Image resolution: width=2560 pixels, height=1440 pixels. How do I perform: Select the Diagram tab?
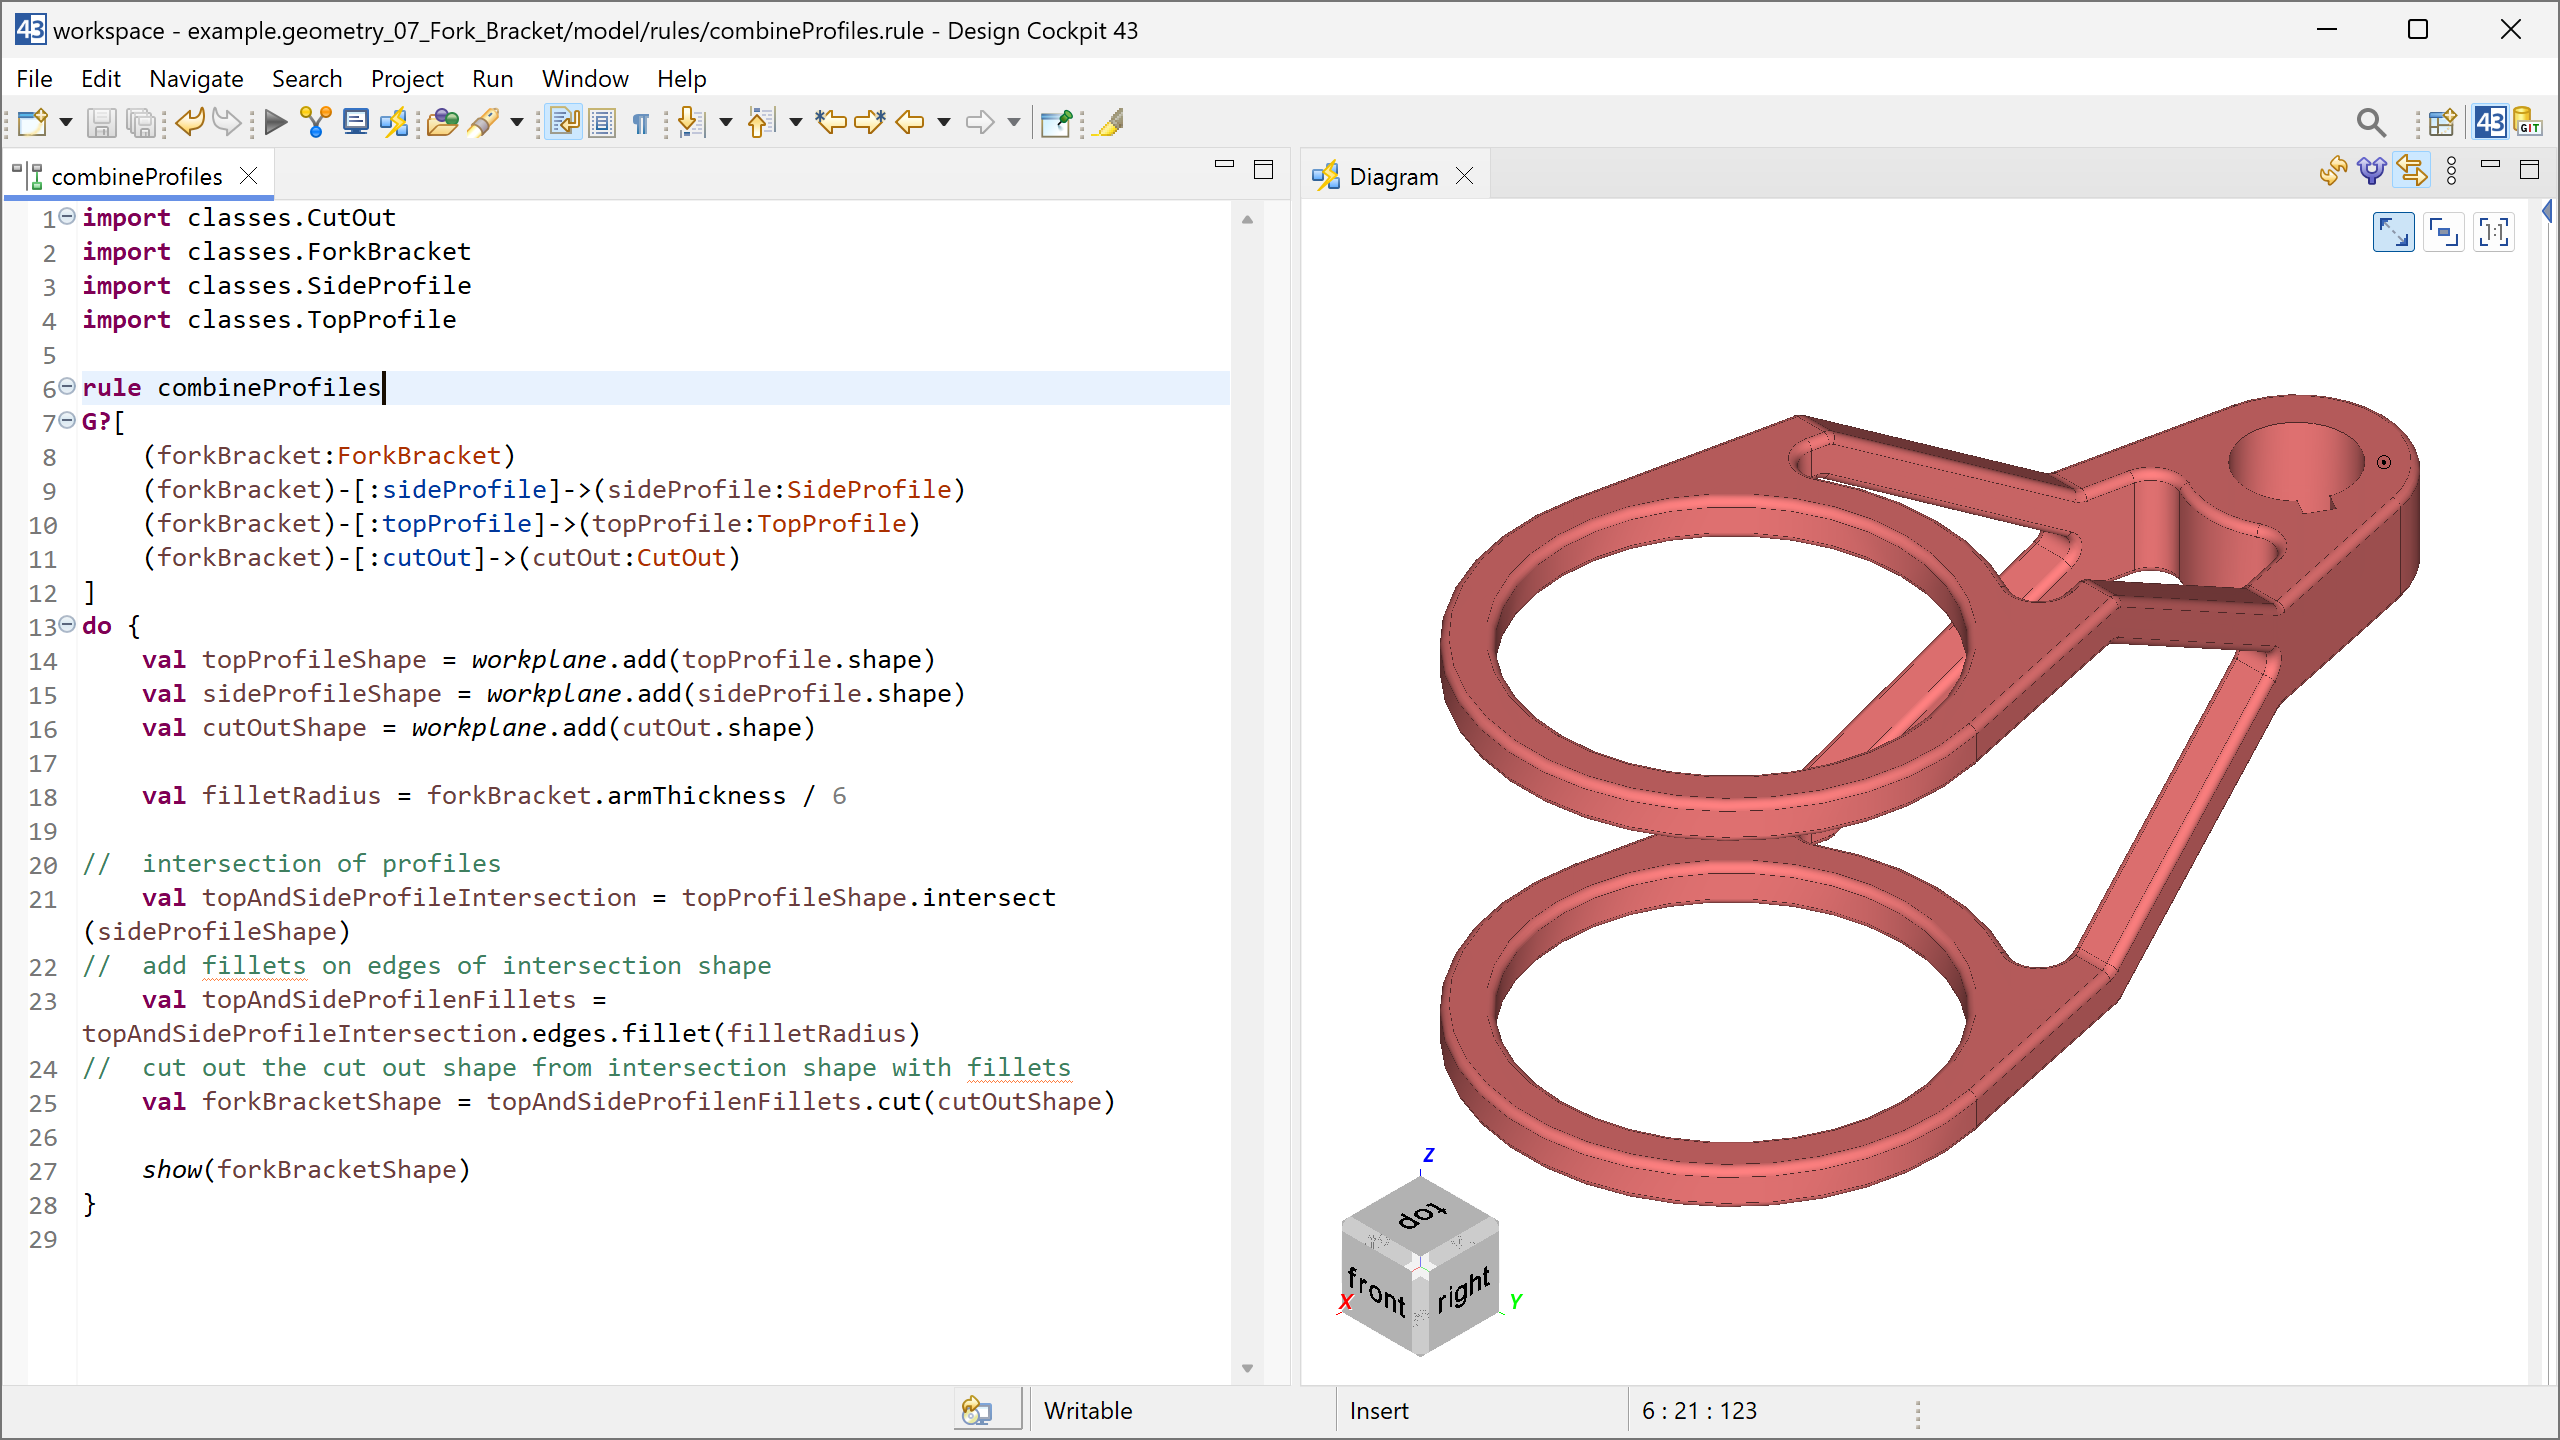point(1392,176)
